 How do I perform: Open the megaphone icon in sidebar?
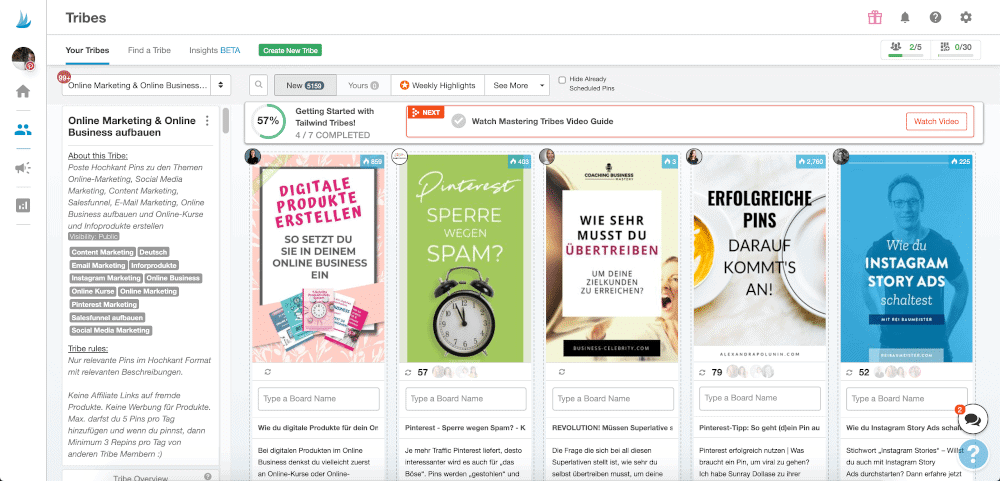tap(23, 167)
